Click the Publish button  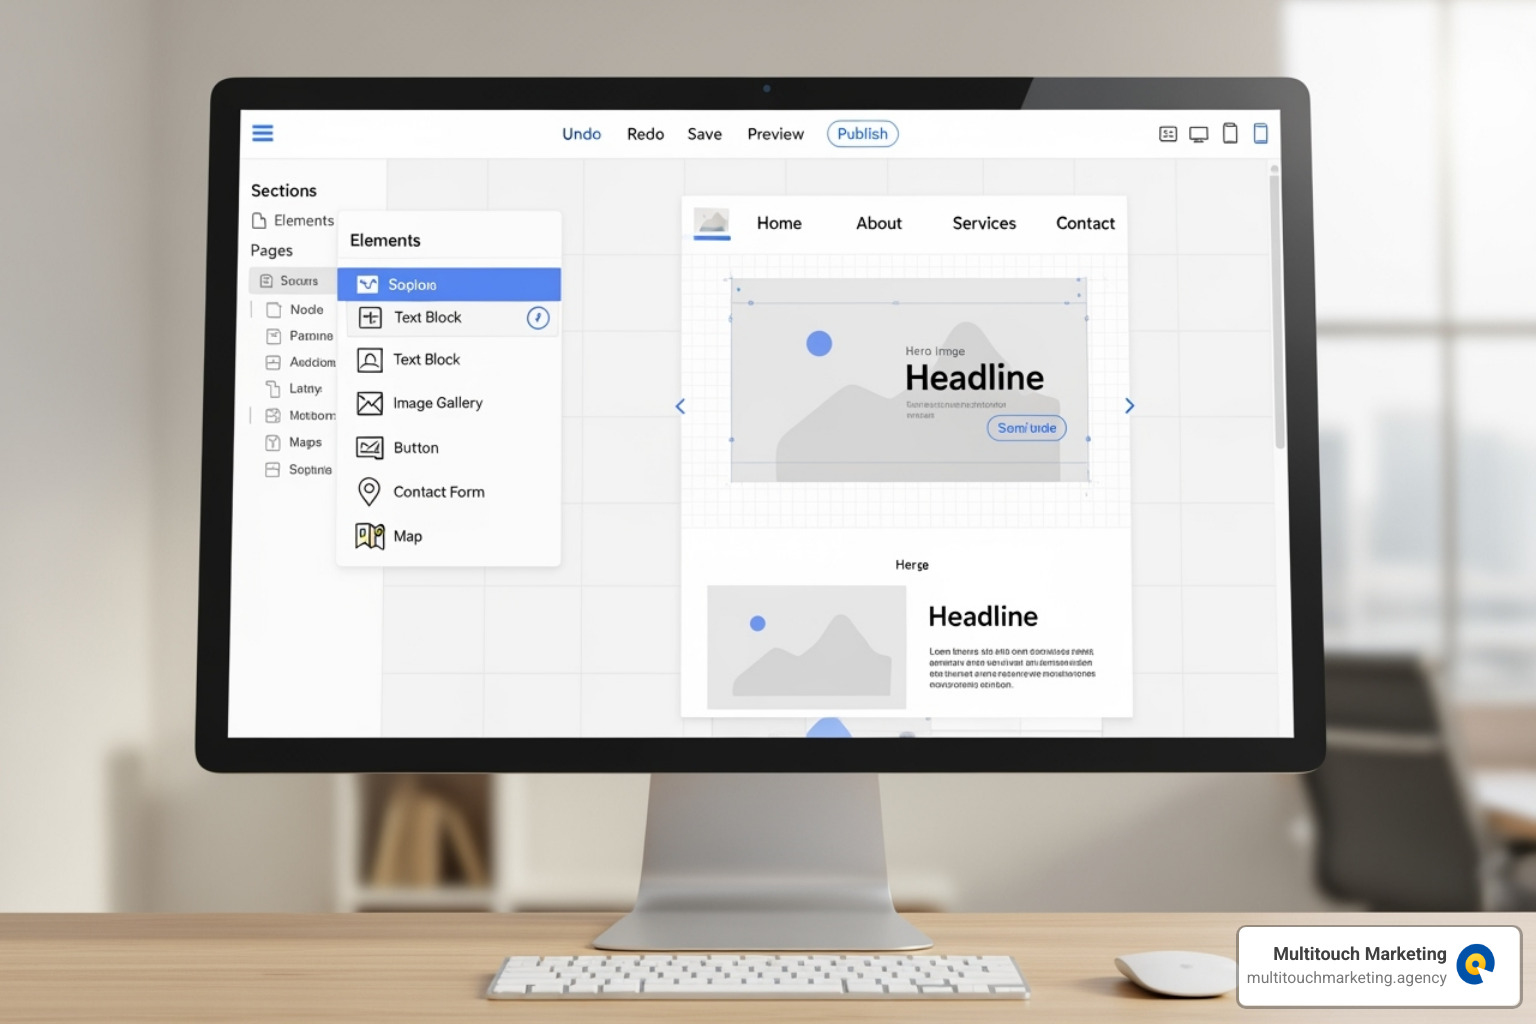tap(862, 133)
